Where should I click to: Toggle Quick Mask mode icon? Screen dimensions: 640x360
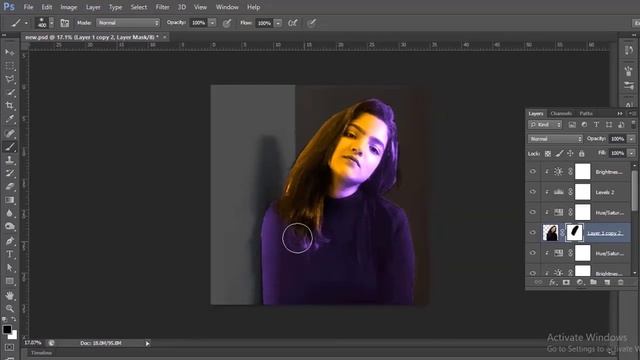(x=9, y=347)
